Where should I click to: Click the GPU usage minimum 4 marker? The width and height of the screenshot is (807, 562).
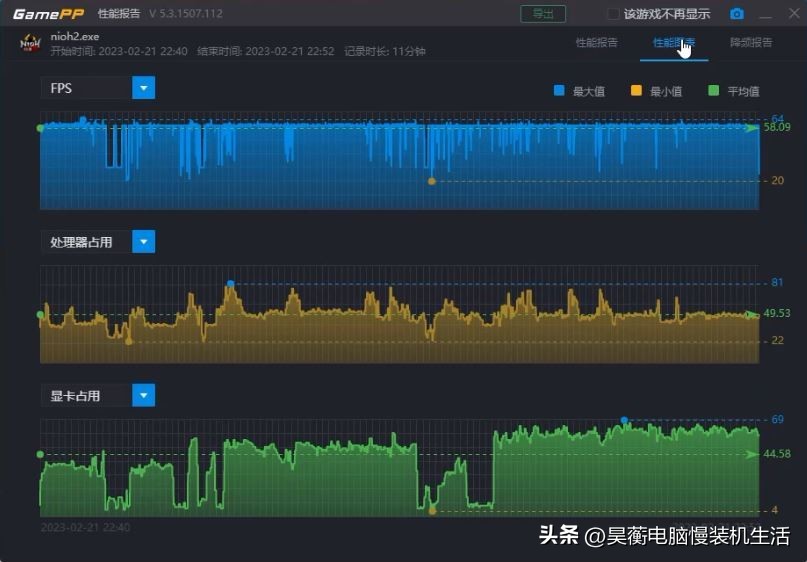click(x=432, y=511)
